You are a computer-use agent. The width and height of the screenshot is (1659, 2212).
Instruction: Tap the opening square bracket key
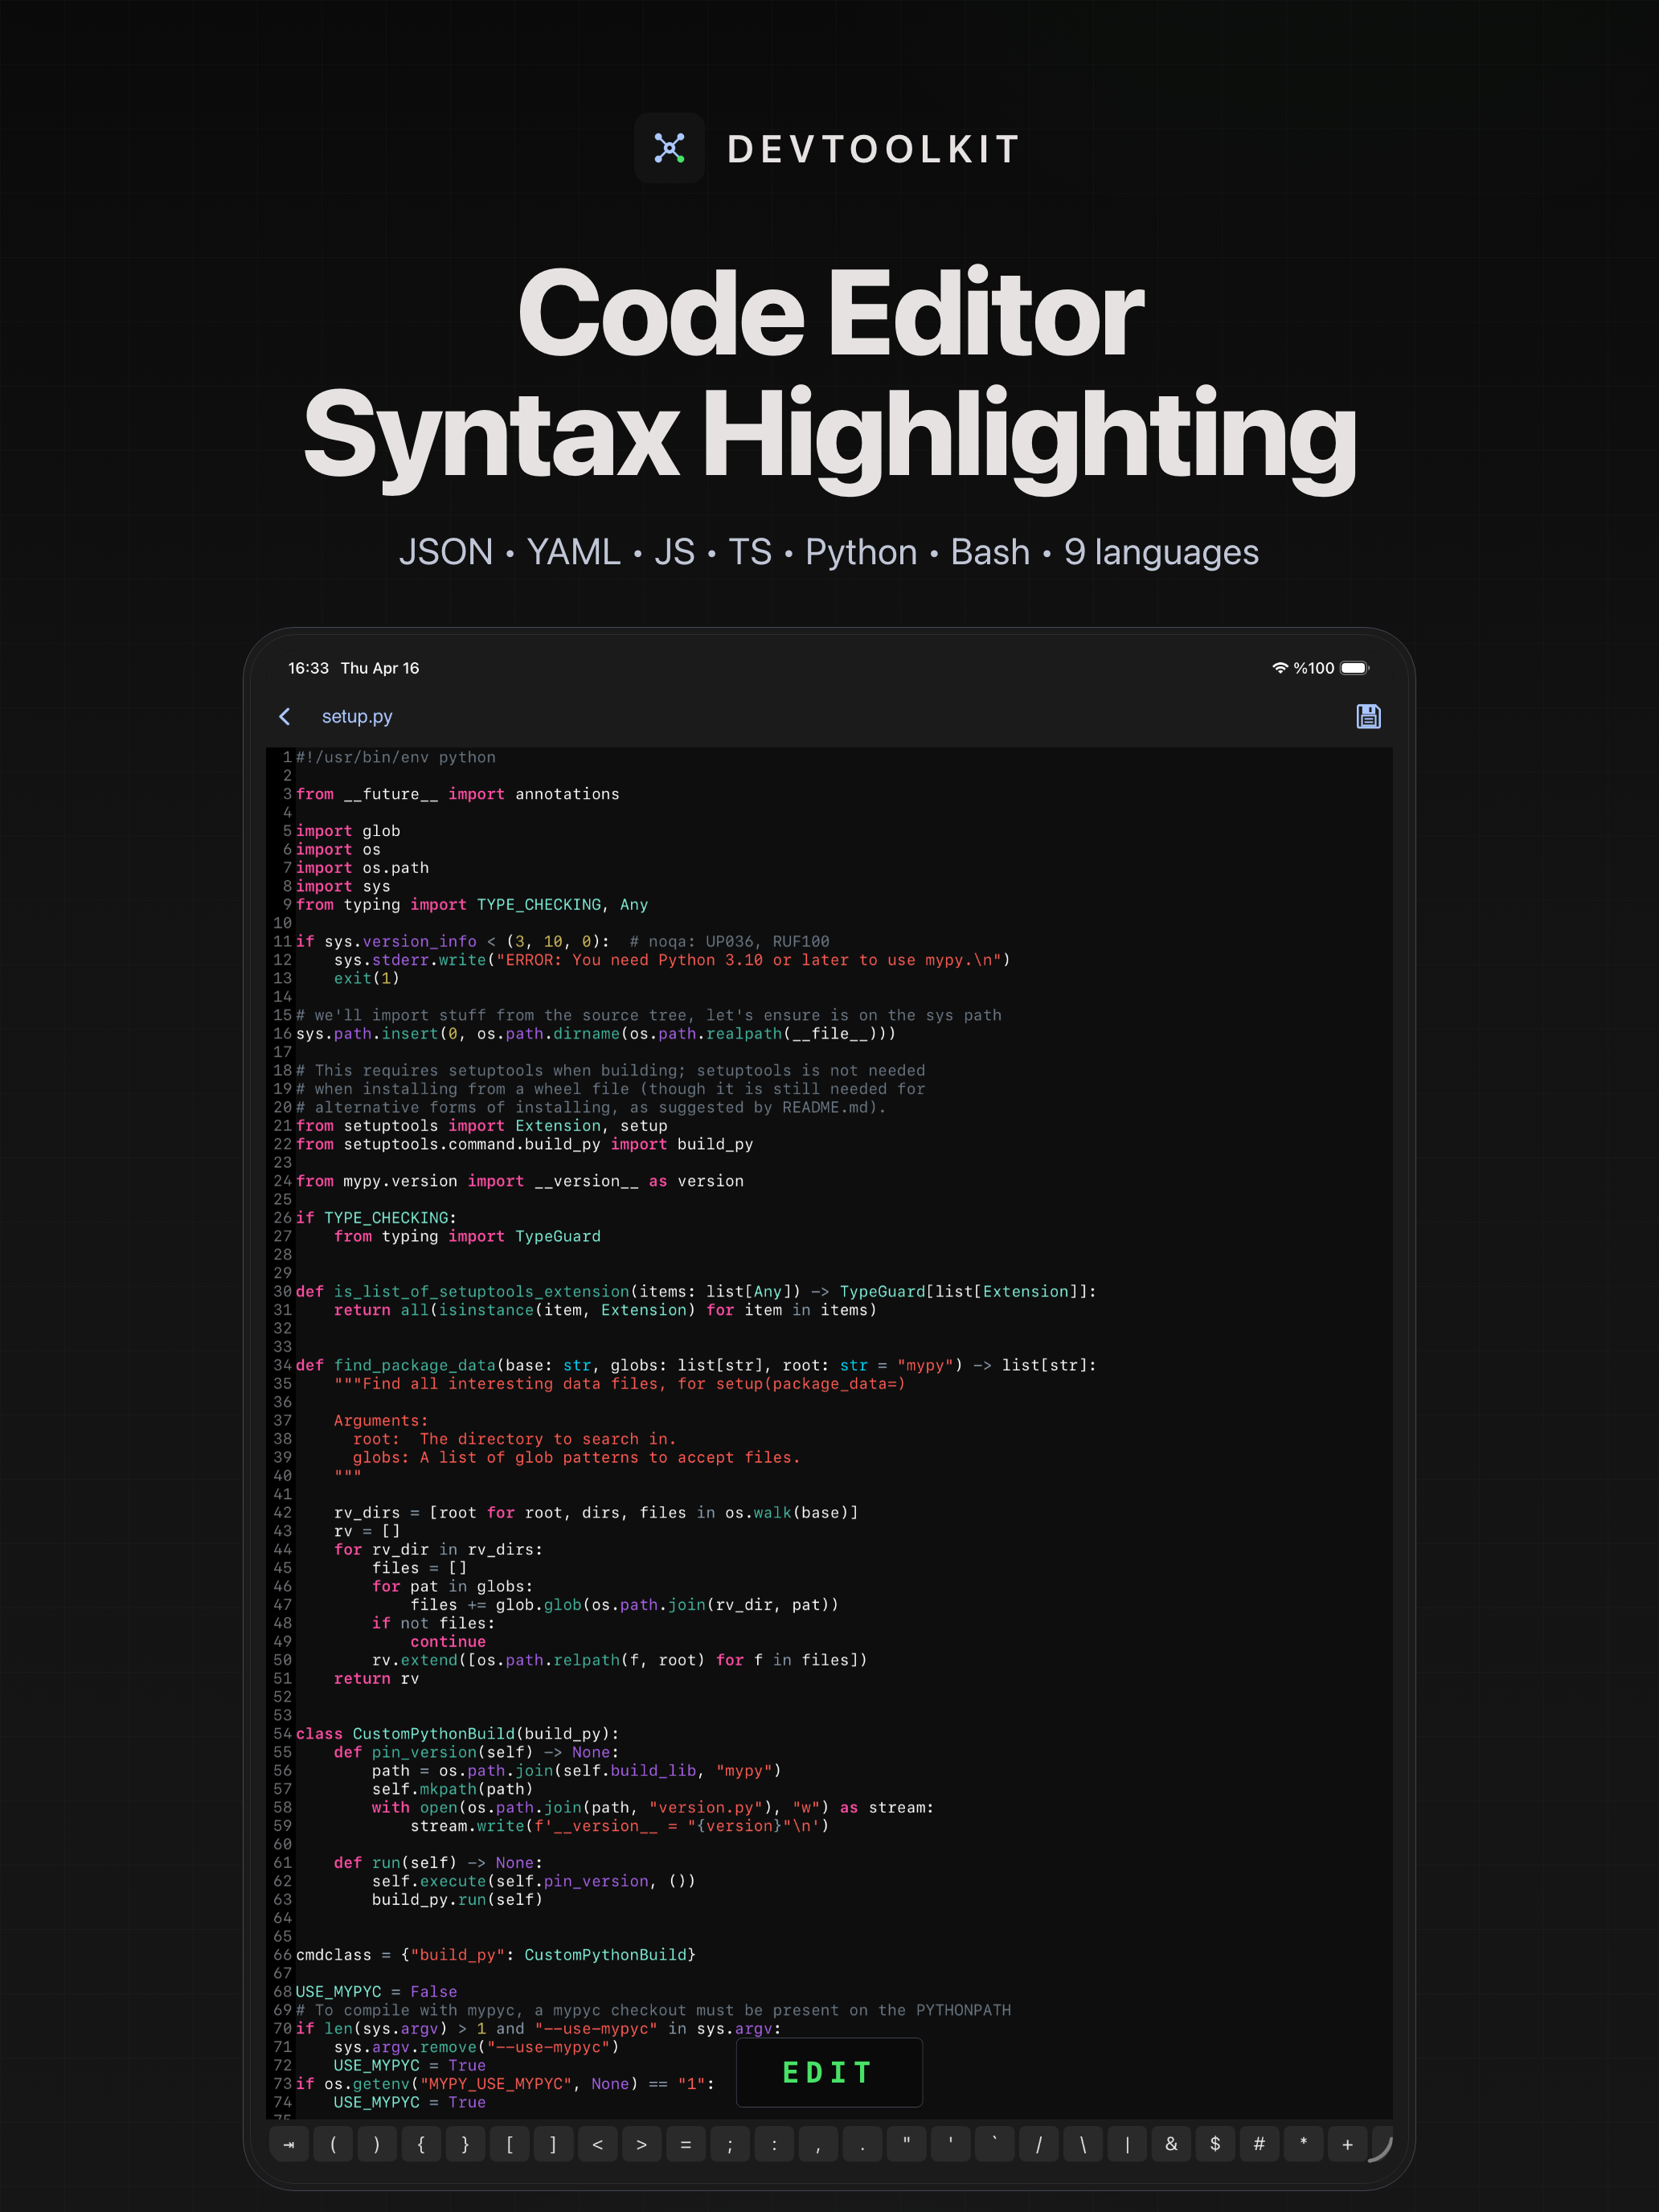[509, 2144]
